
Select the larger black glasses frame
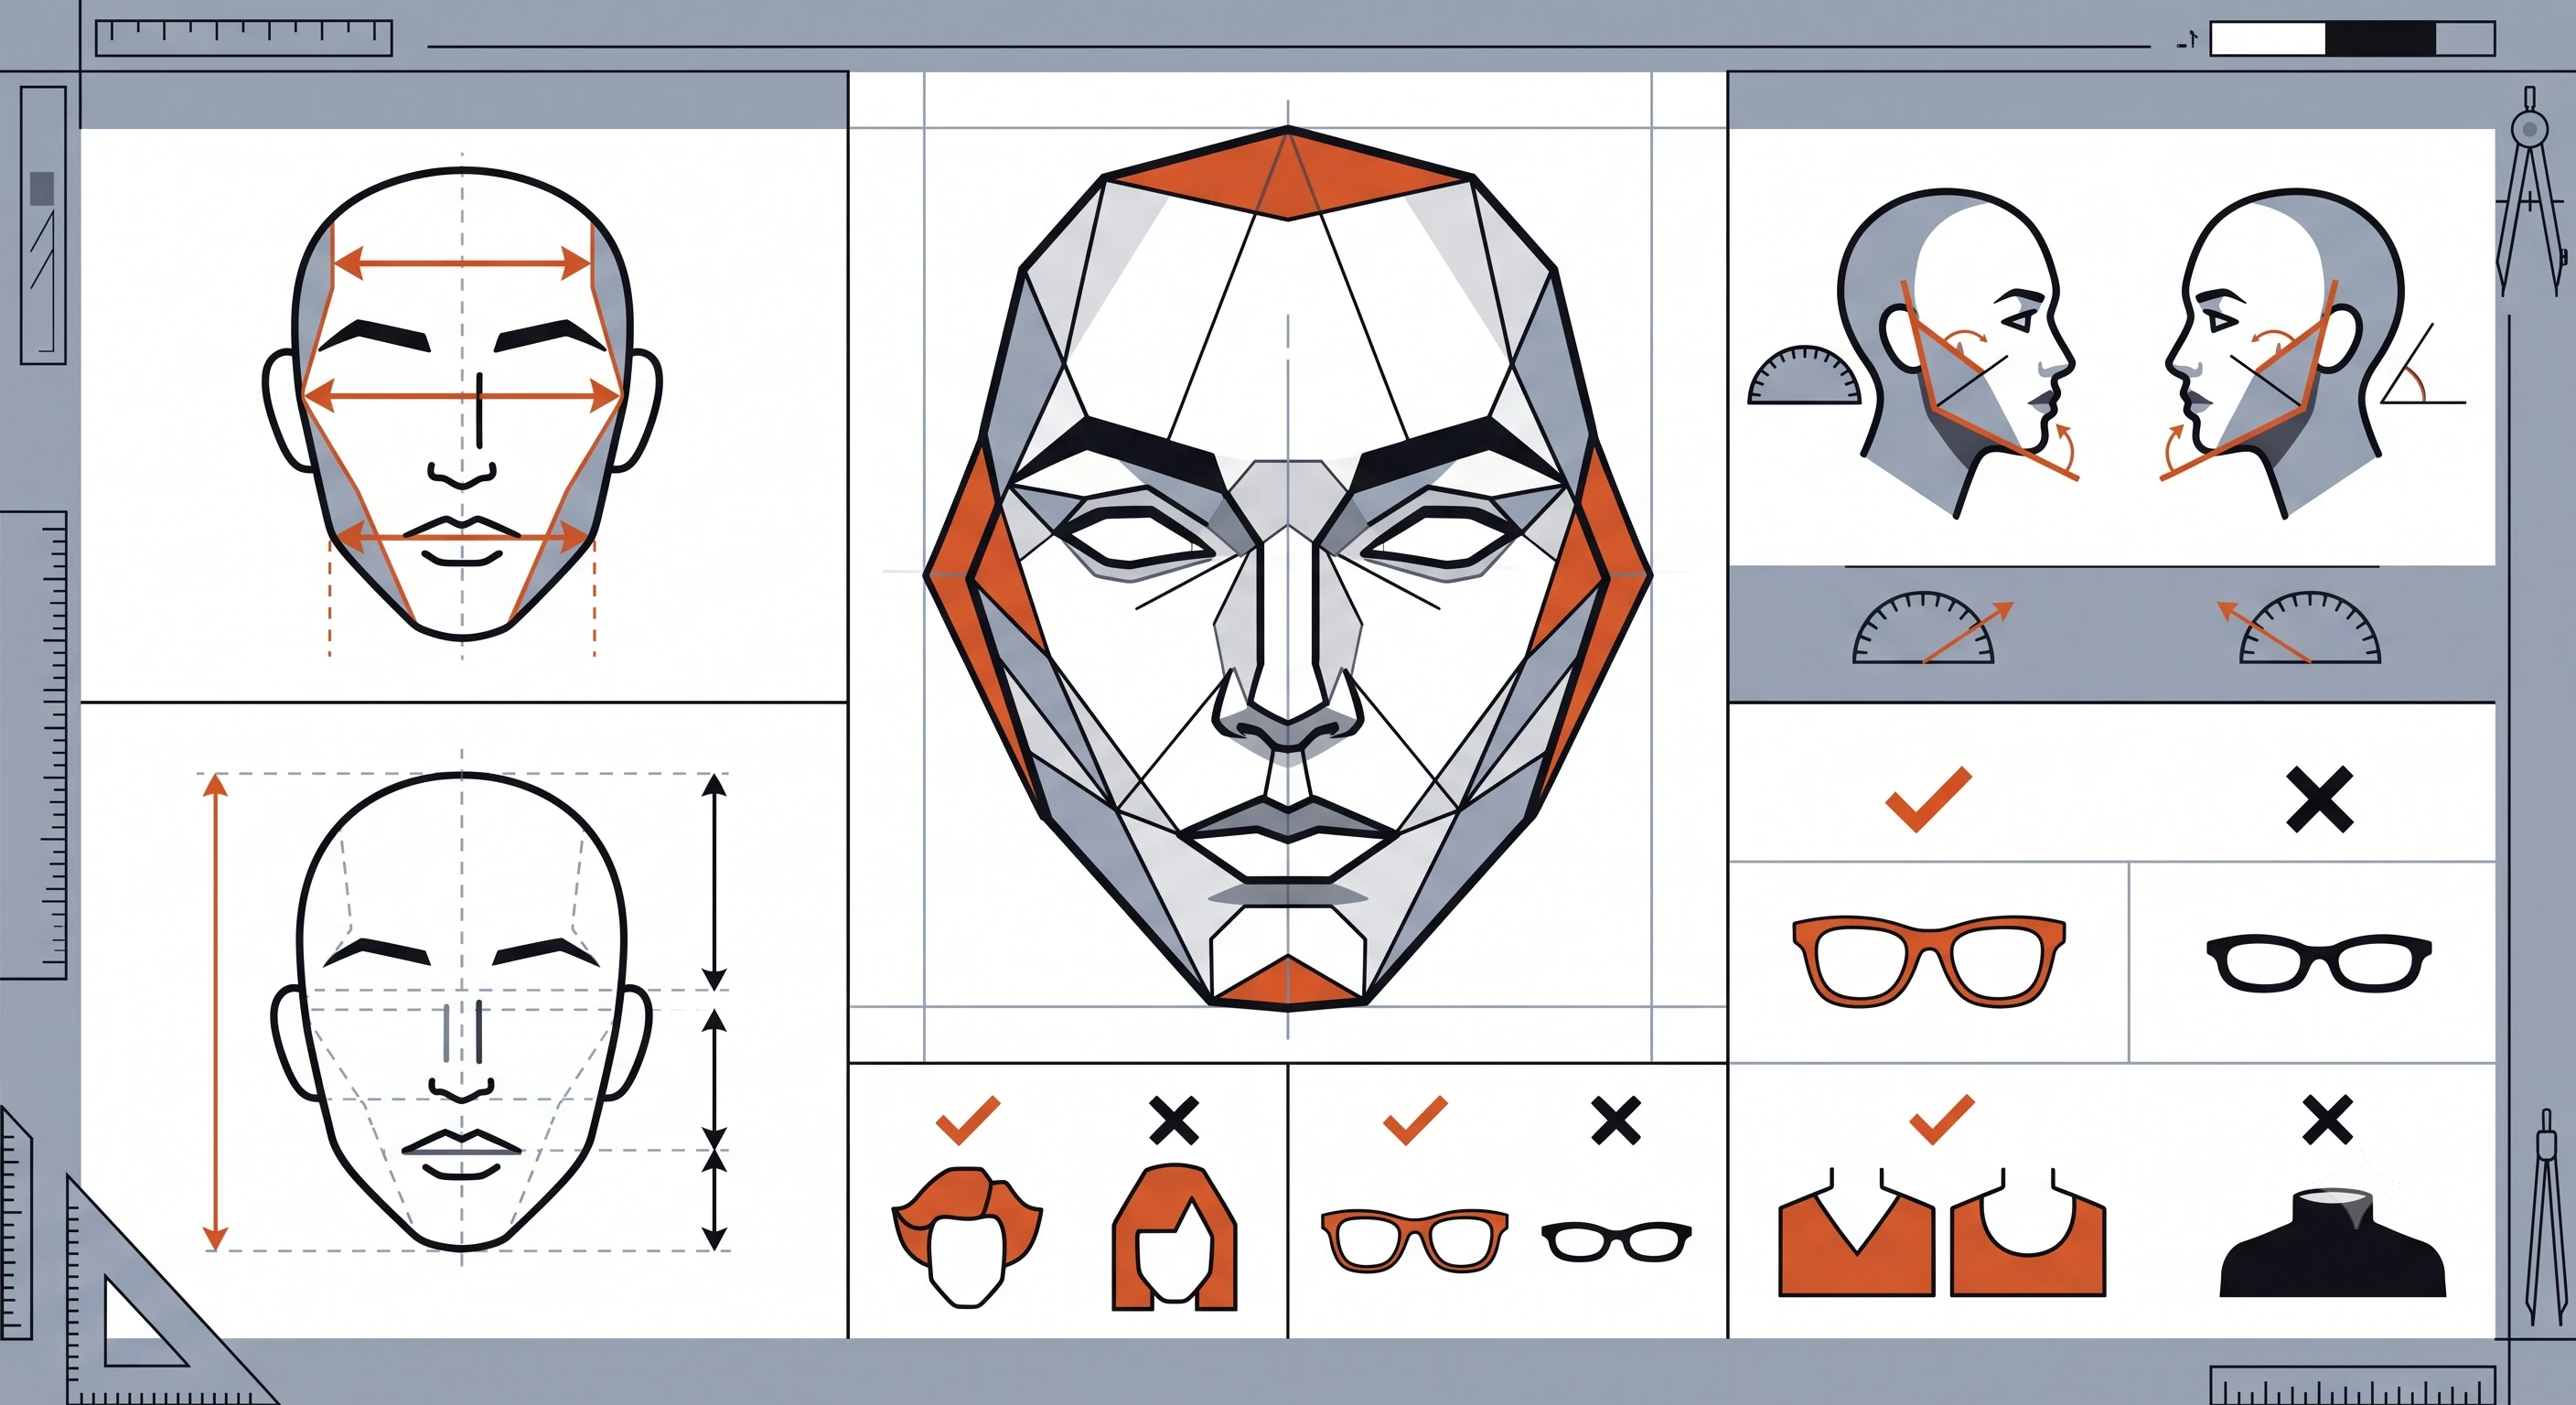pyautogui.click(x=2319, y=962)
